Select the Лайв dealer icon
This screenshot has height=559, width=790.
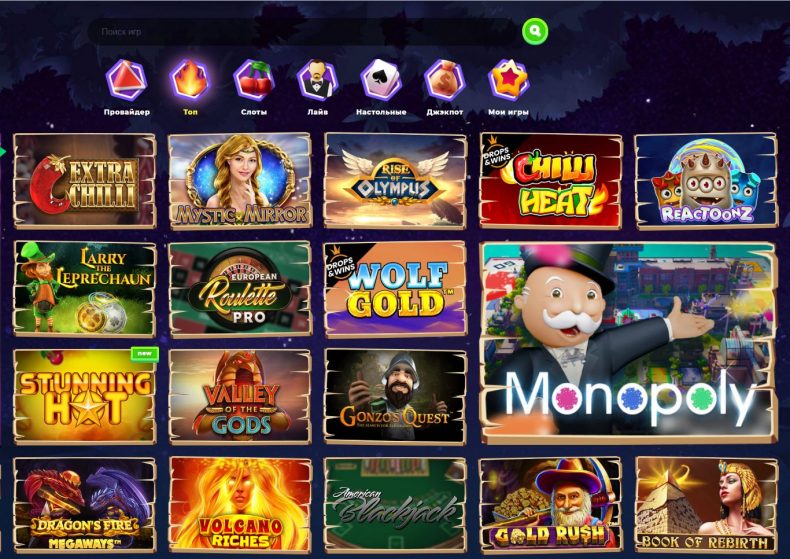(317, 80)
